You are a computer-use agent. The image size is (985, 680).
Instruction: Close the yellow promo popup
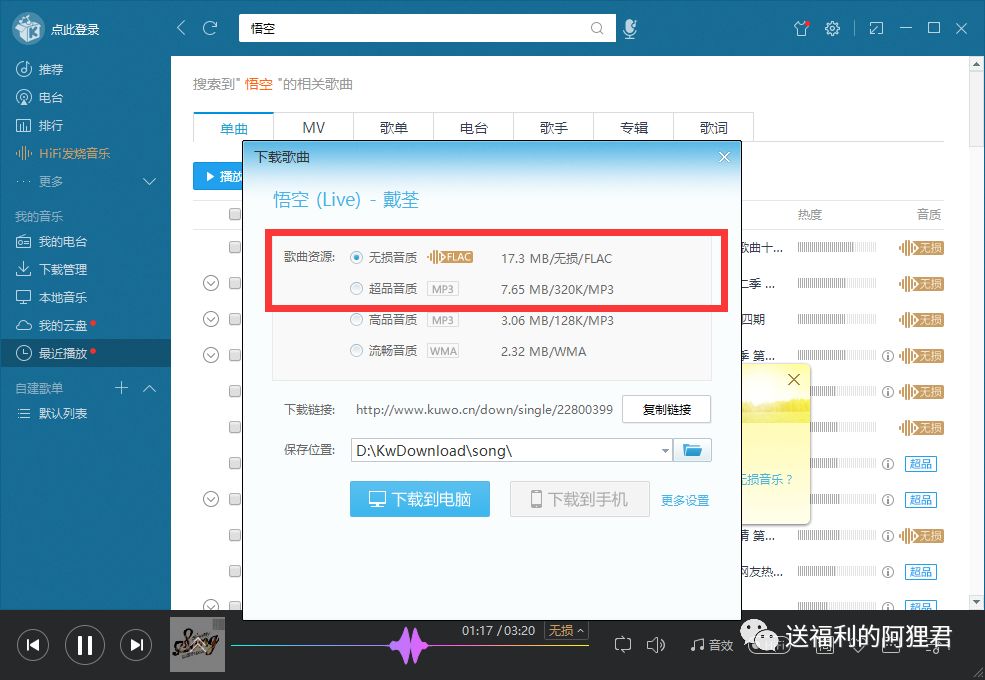tap(794, 380)
